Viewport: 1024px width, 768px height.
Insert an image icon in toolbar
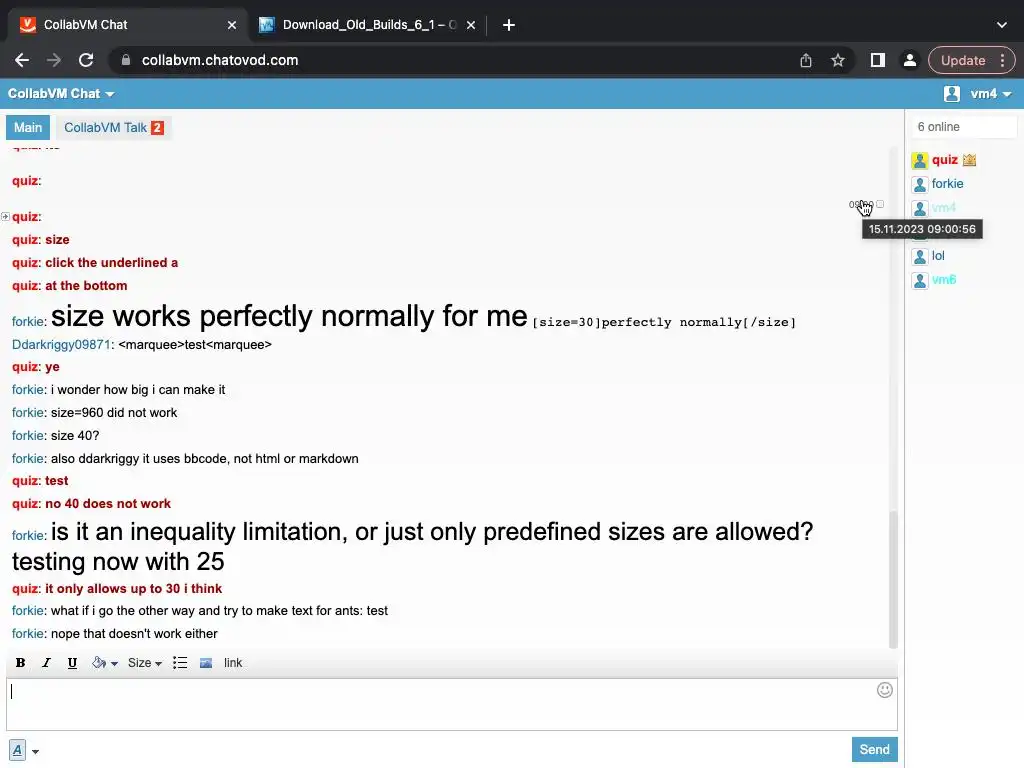[x=206, y=663]
